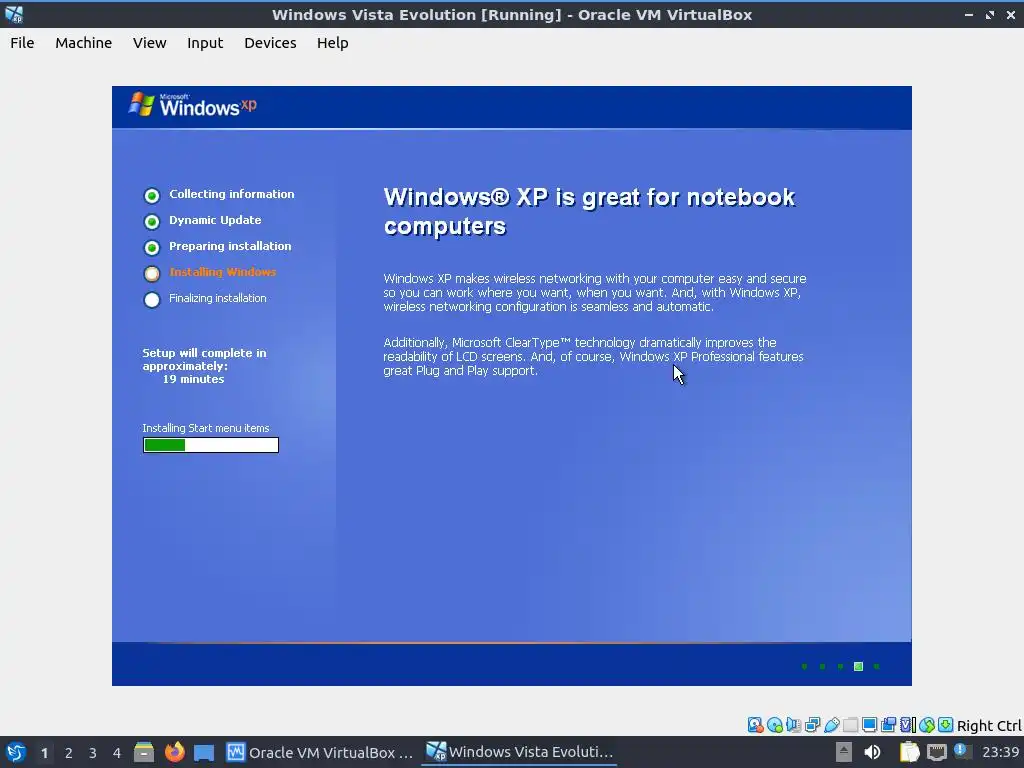Click the Windows XP logo in setup header

pos(193,104)
